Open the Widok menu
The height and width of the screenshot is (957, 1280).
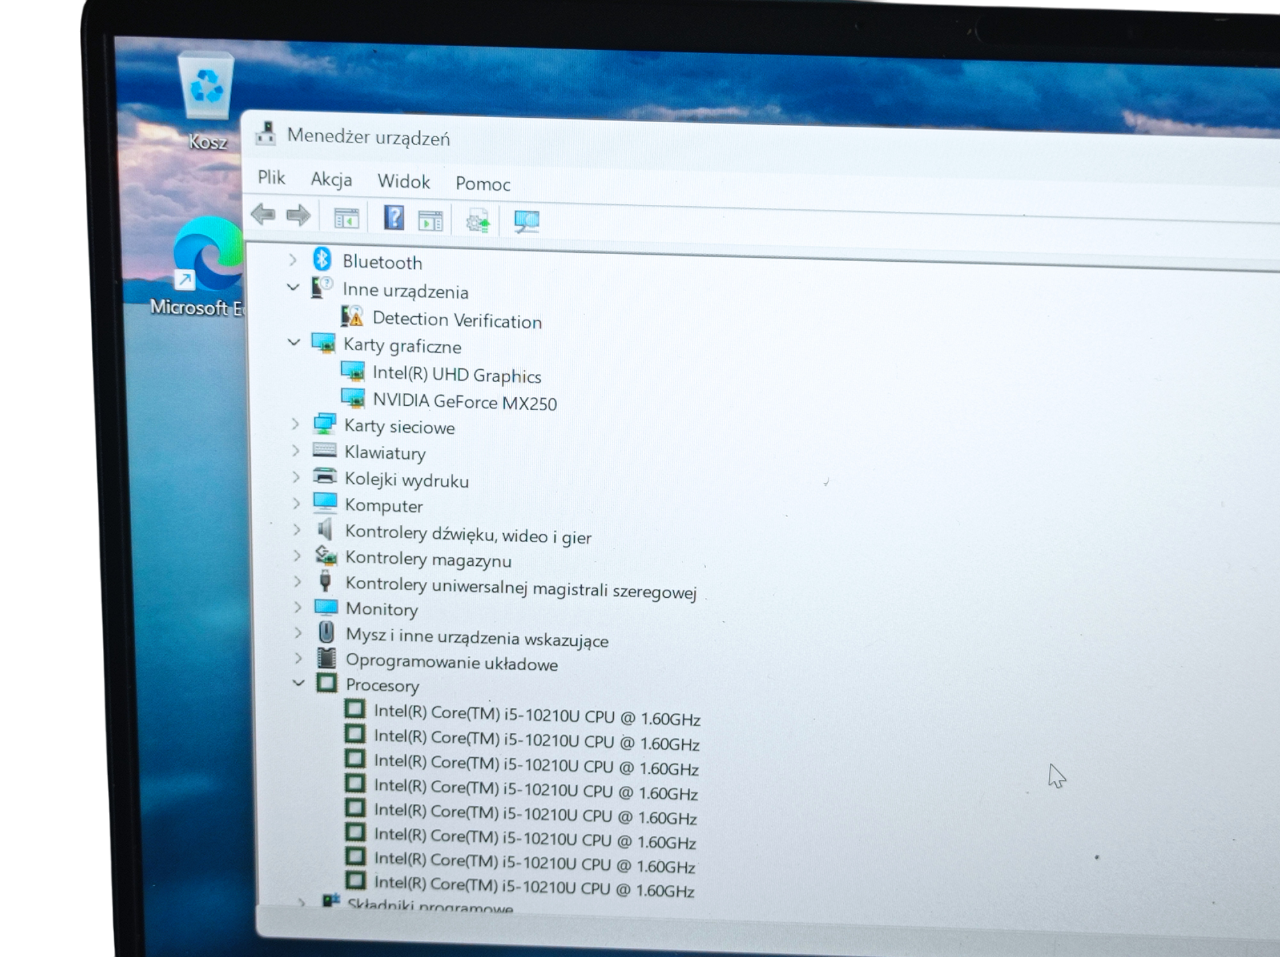click(x=403, y=181)
